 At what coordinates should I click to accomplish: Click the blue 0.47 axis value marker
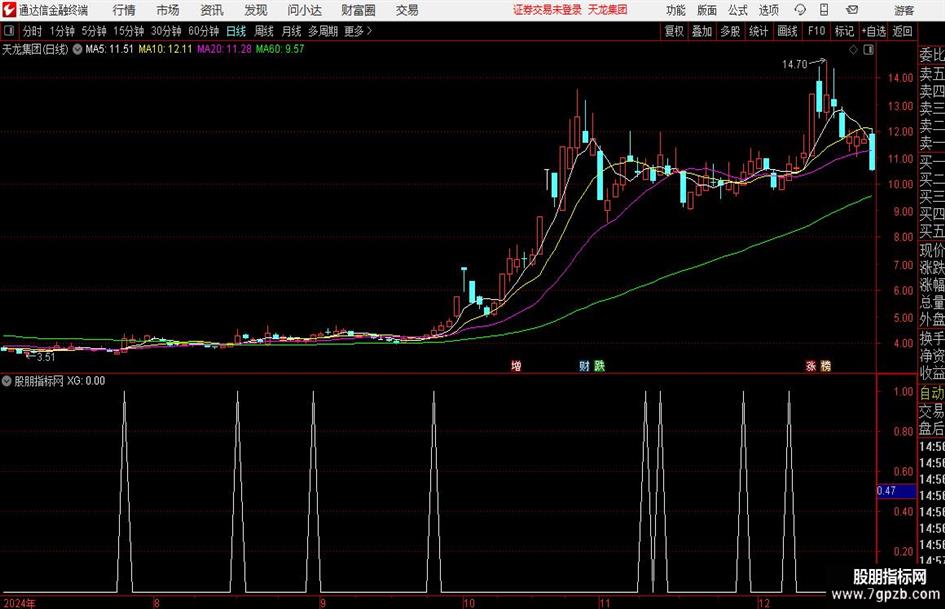(896, 491)
